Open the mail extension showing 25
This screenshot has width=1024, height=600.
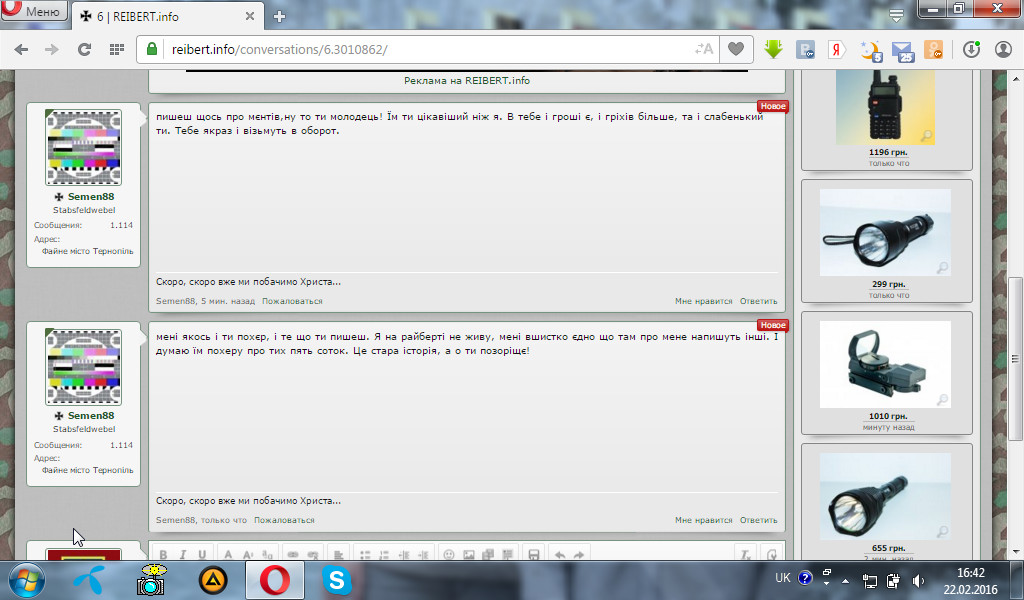[x=903, y=51]
